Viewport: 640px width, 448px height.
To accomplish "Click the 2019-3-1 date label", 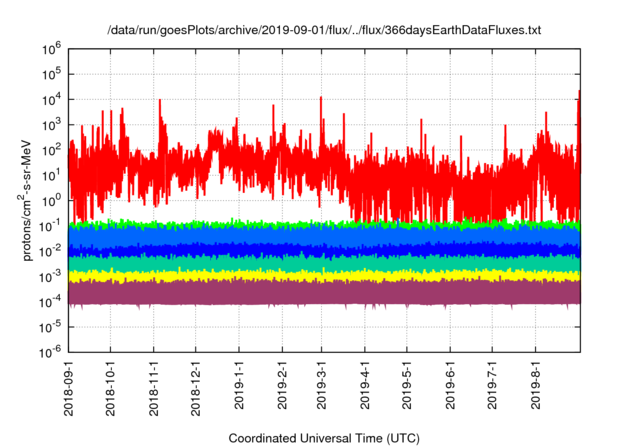I will [321, 385].
